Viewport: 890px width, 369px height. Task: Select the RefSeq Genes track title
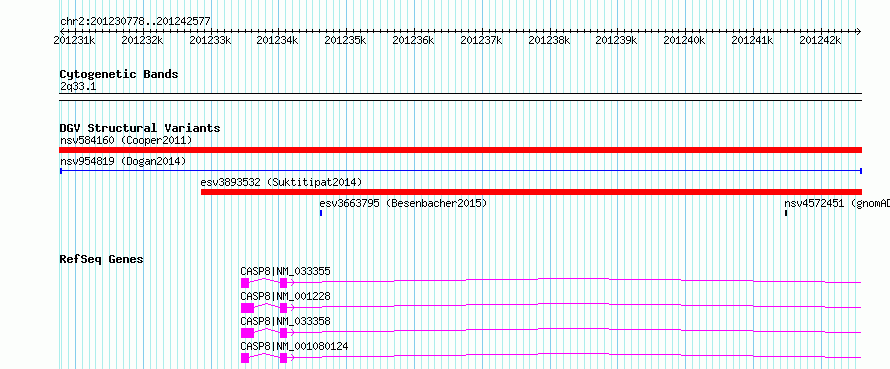tap(102, 259)
